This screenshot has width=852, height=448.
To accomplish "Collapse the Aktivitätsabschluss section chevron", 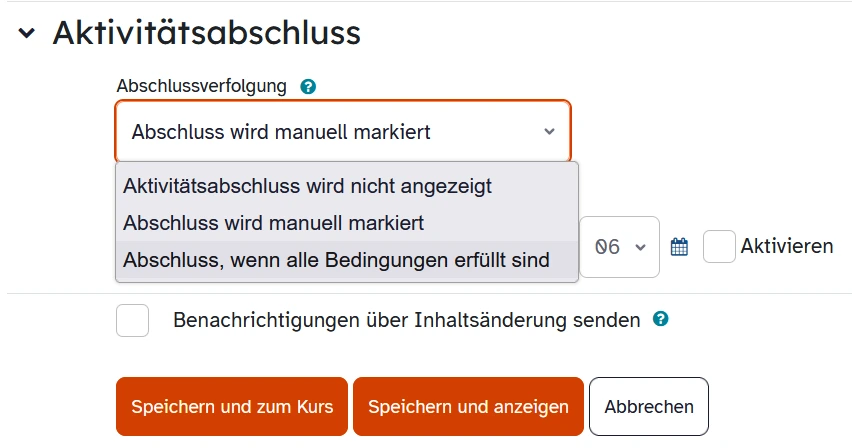I will 26,34.
